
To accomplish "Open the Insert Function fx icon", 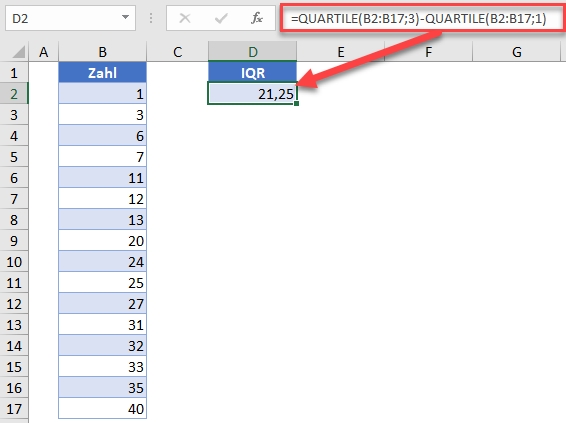I will (x=257, y=18).
